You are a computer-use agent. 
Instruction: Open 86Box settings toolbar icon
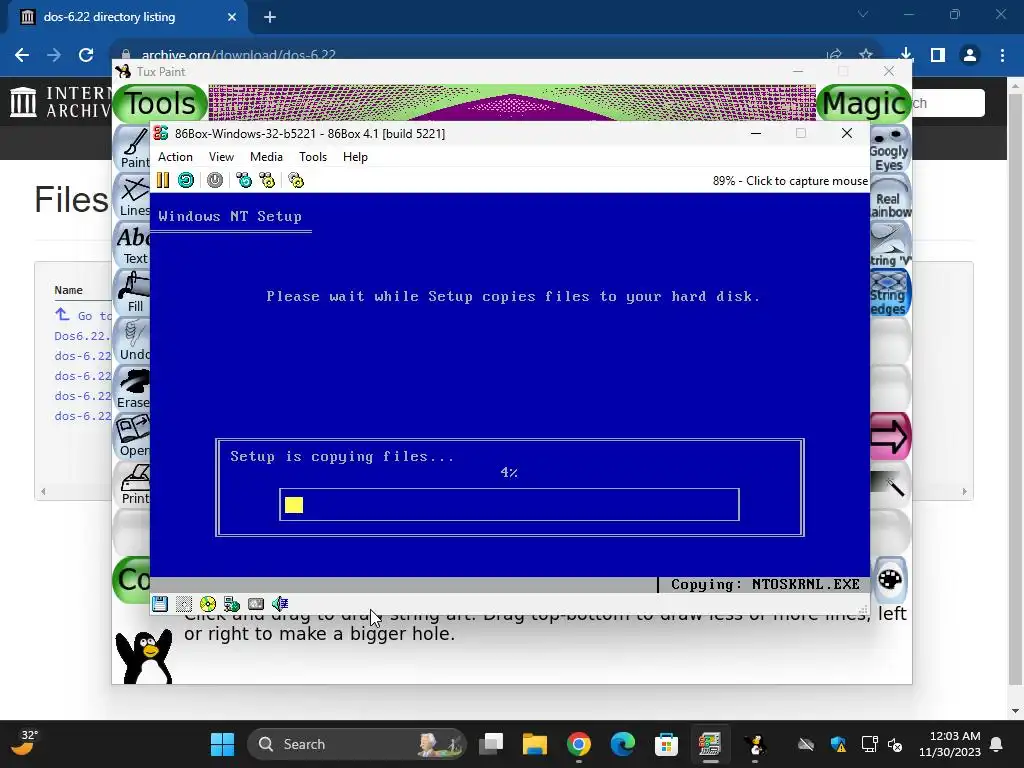click(296, 180)
